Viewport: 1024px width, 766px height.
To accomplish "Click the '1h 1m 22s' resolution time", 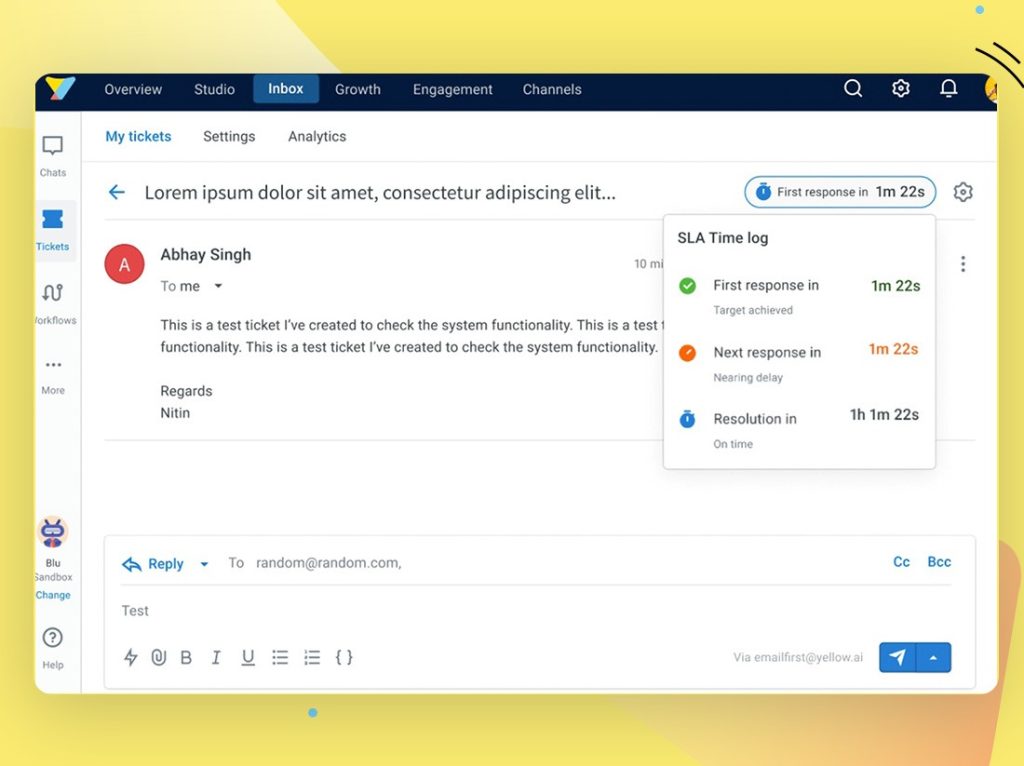I will 884,415.
